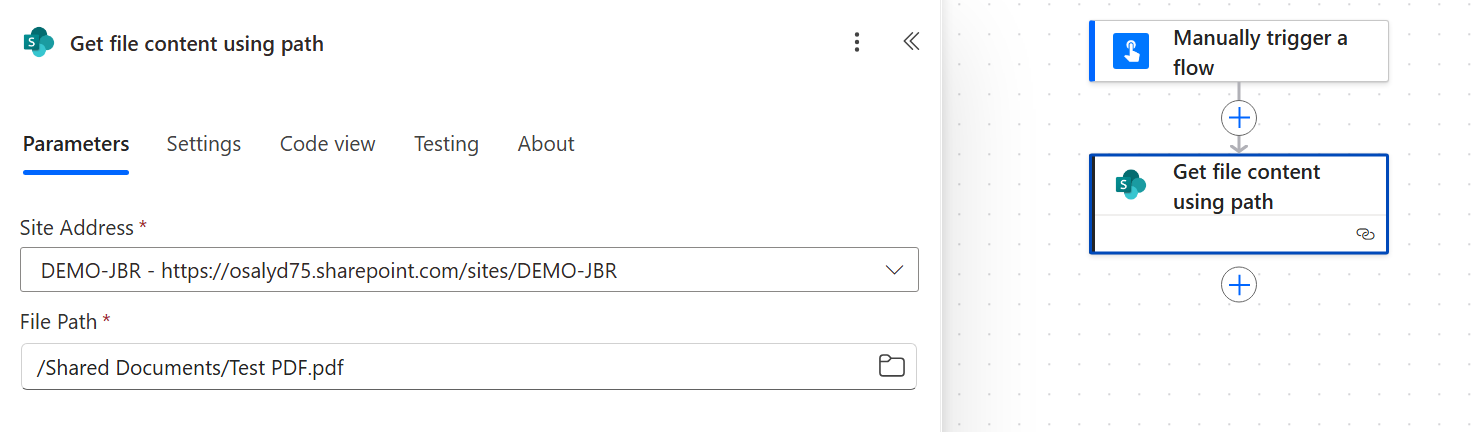The width and height of the screenshot is (1474, 432).
Task: Open the folder picker for File Path
Action: (890, 366)
